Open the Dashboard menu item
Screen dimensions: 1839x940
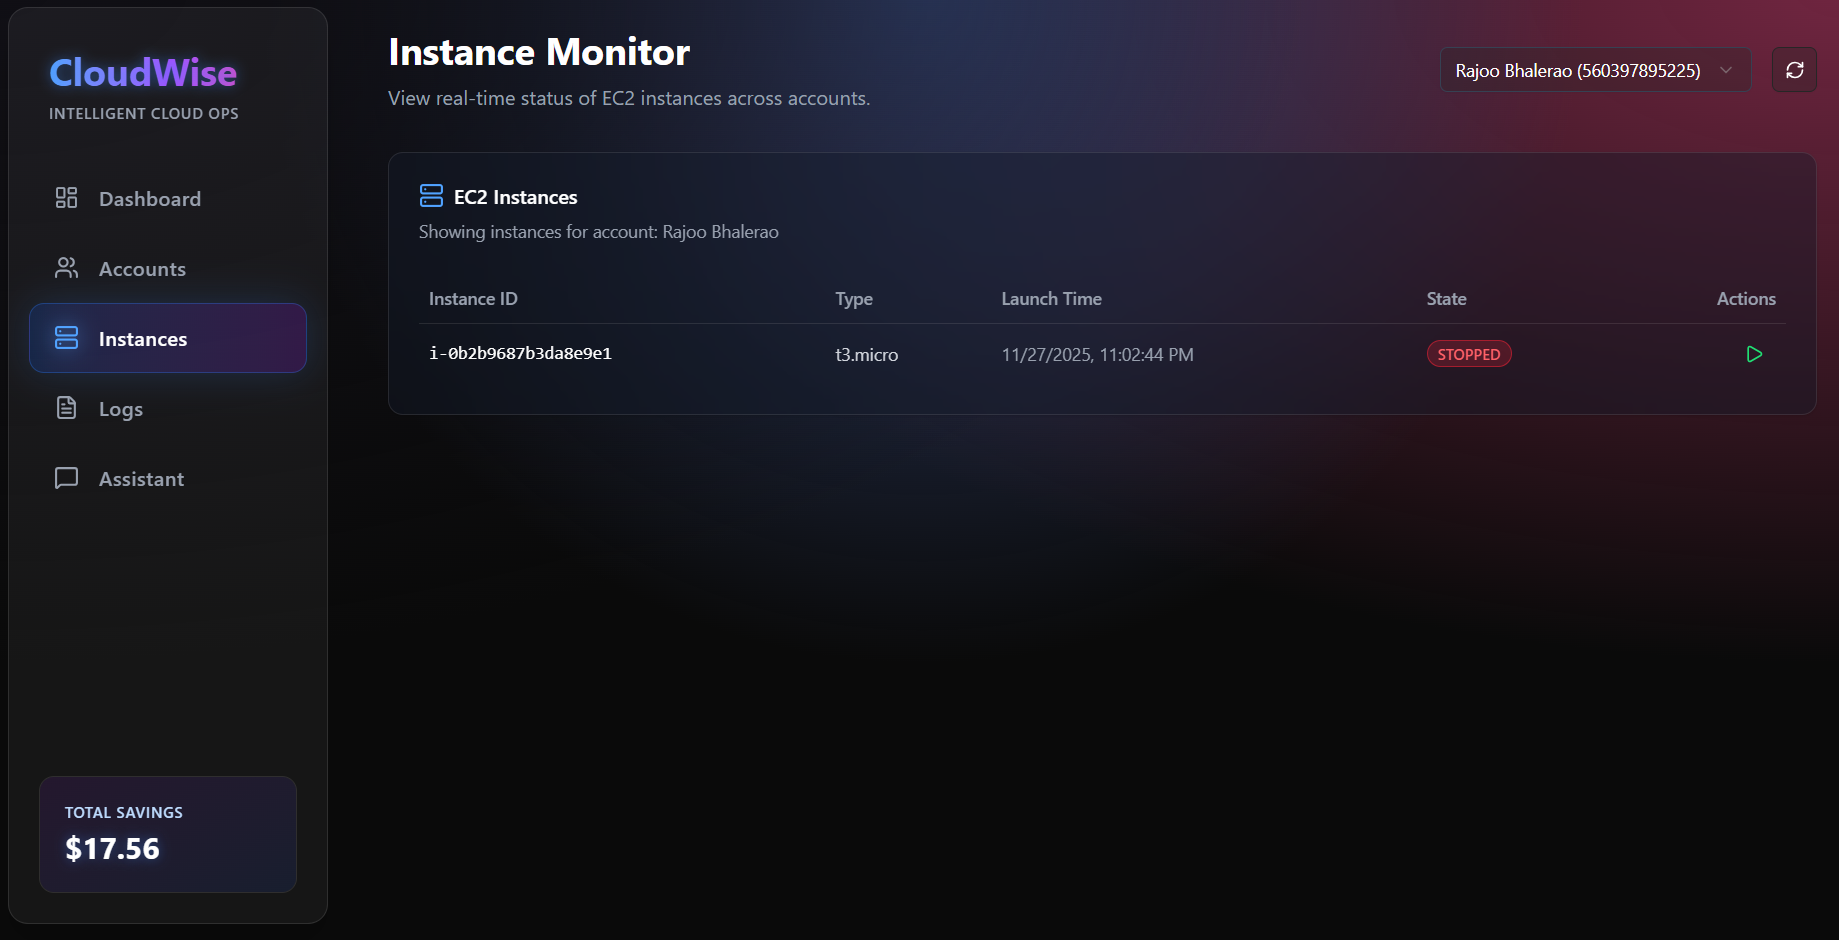(168, 198)
